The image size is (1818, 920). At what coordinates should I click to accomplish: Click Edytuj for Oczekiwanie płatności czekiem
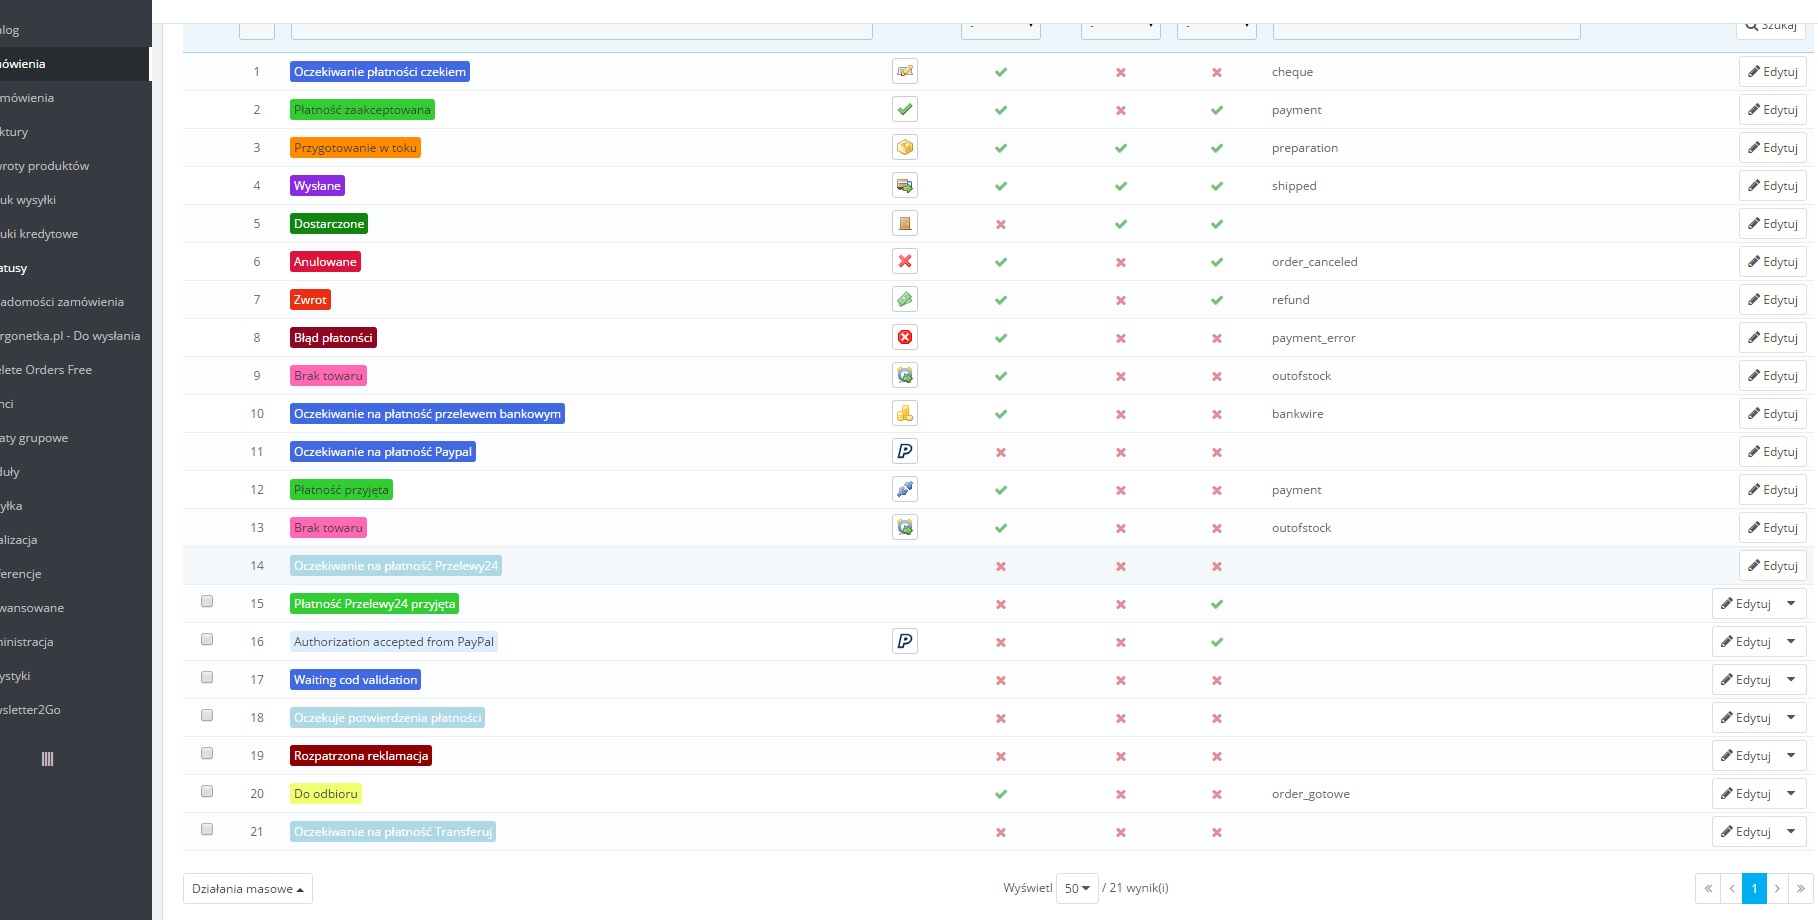tap(1773, 72)
